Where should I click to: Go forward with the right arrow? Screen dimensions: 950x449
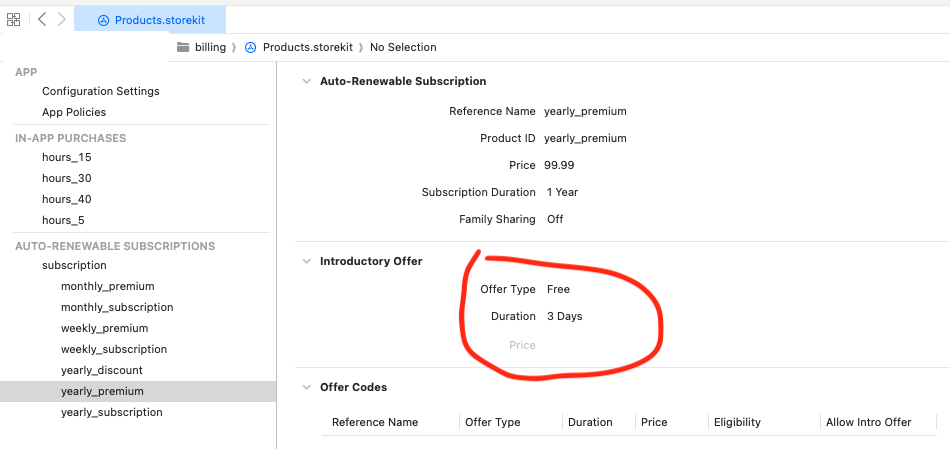(62, 20)
